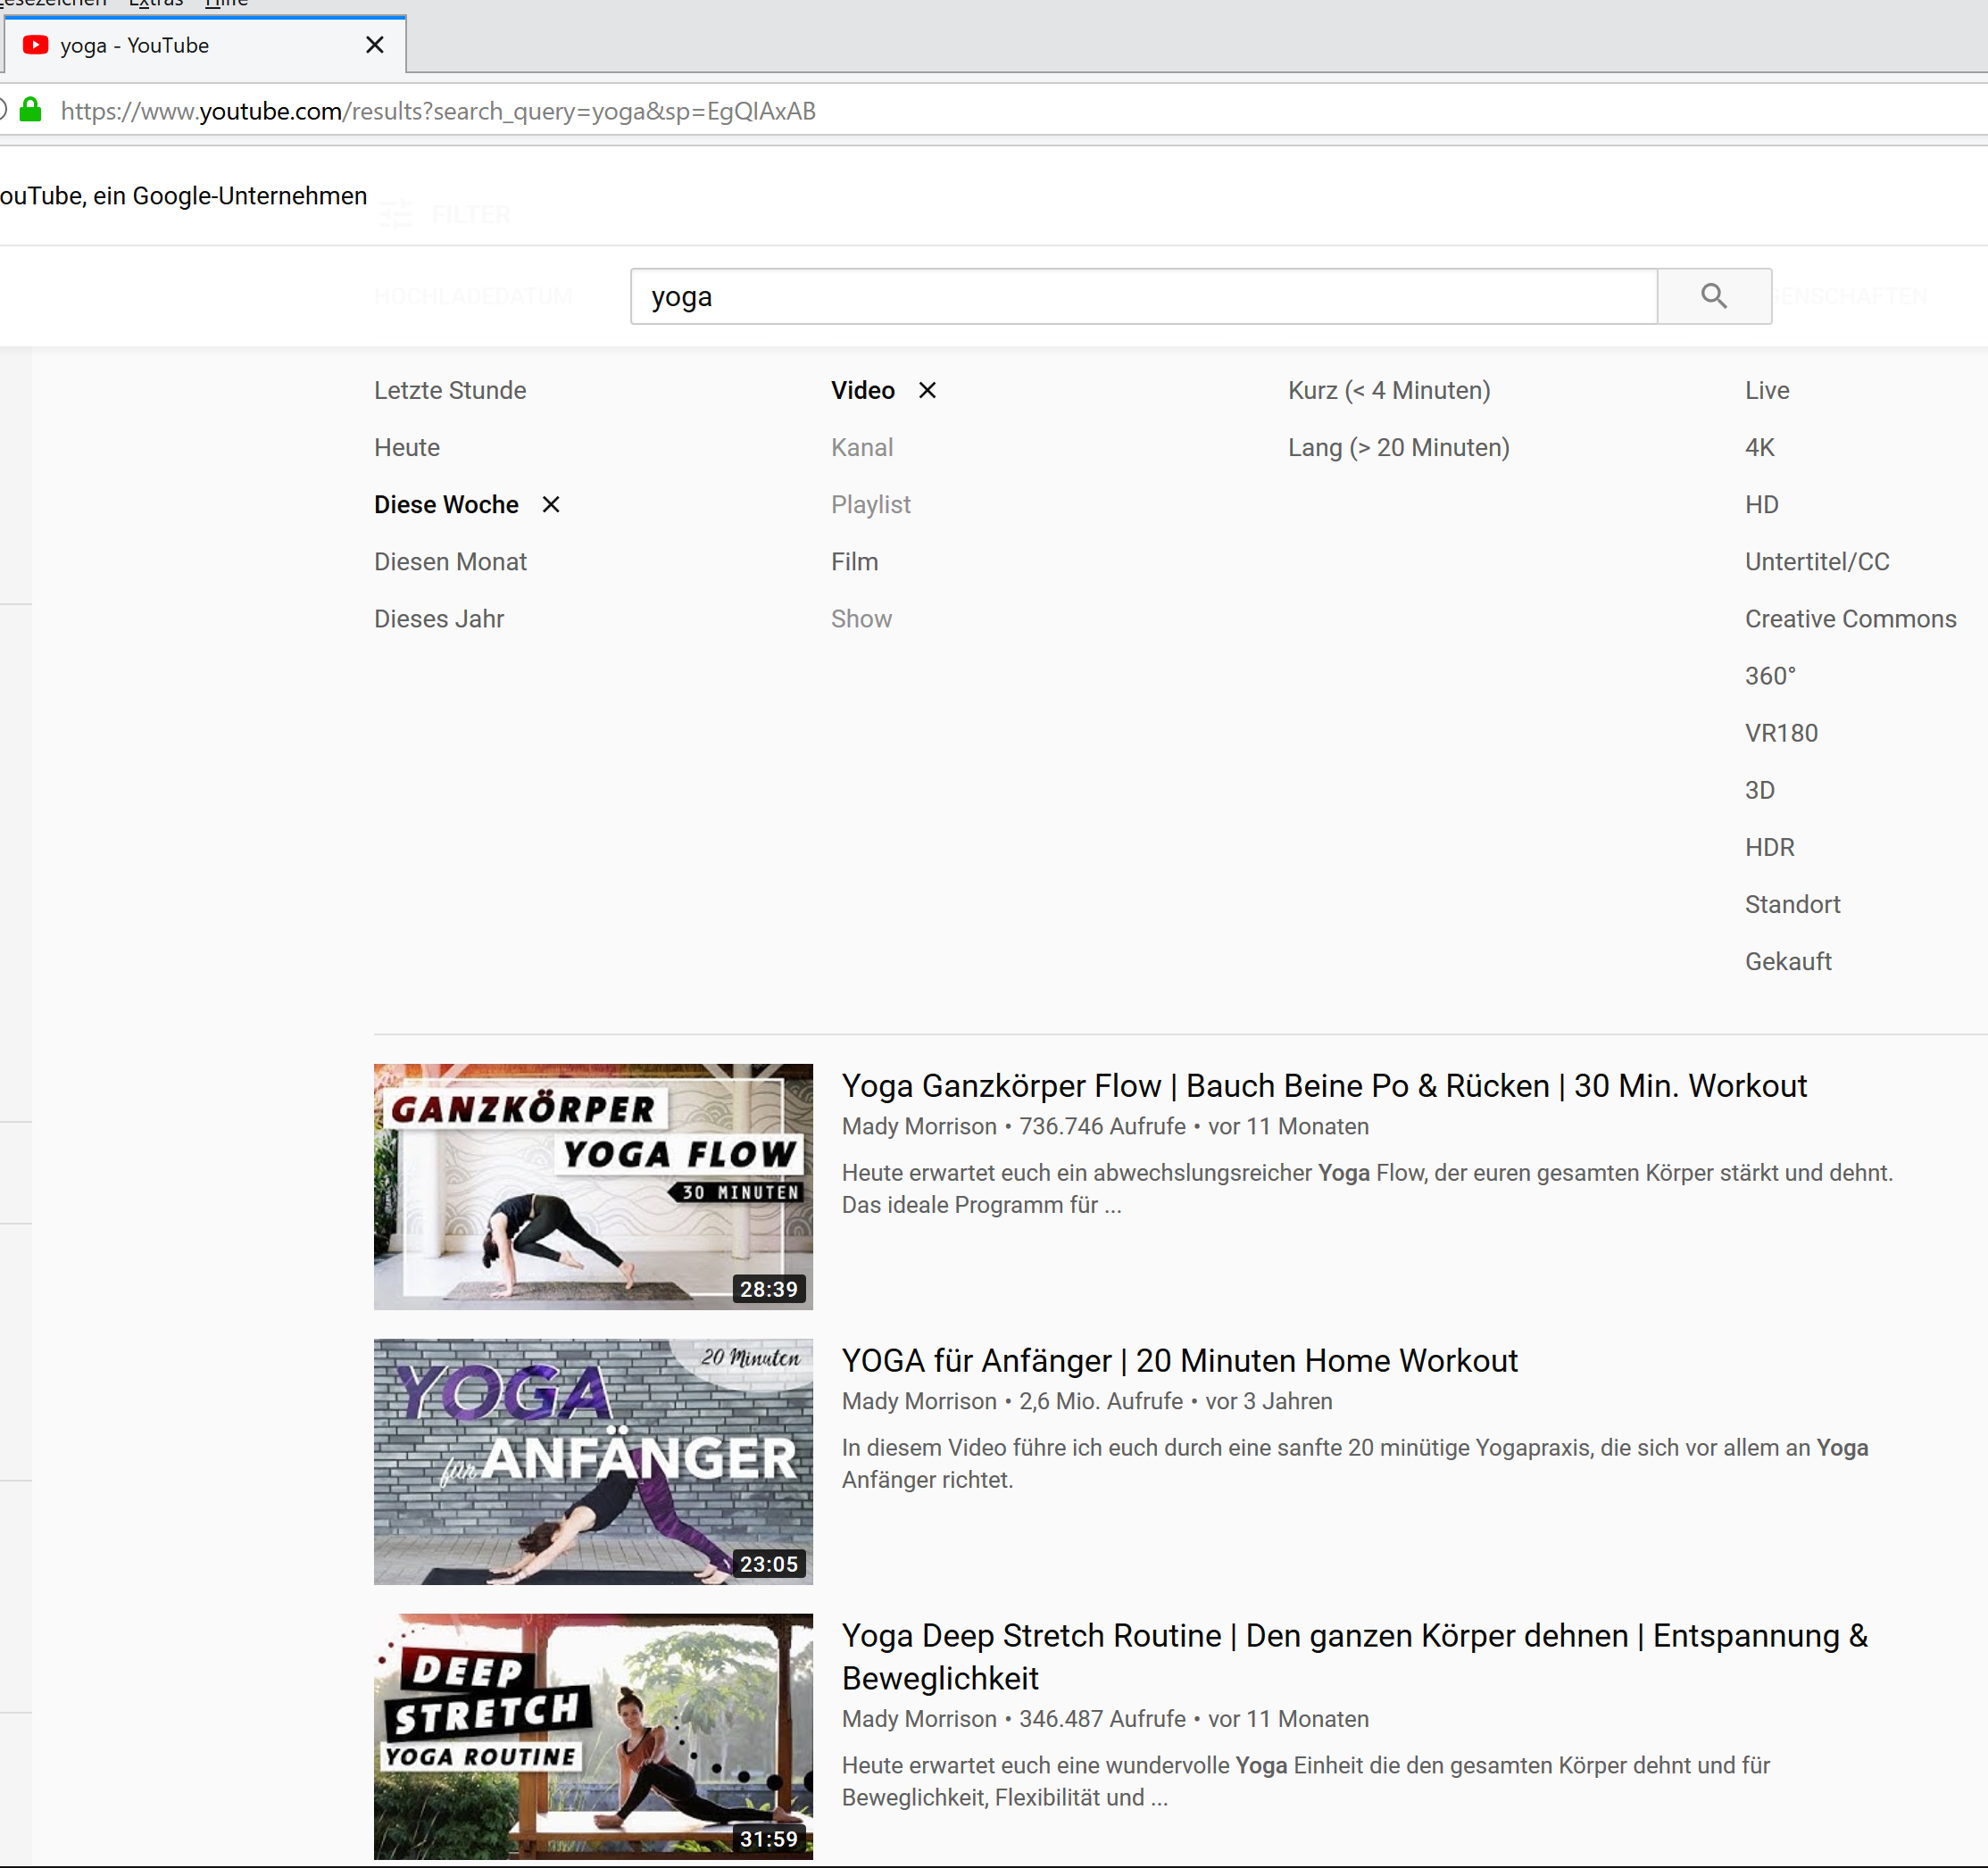
Task: Click the green padlock security icon
Action: click(x=31, y=110)
